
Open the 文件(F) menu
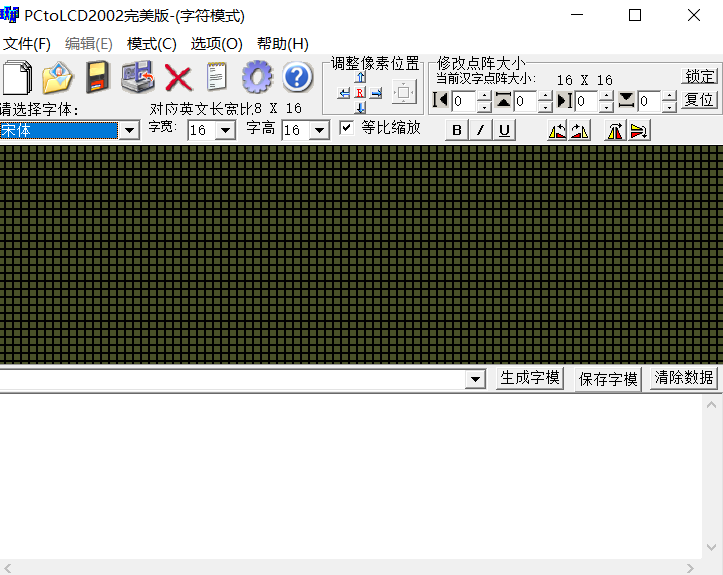pos(27,44)
